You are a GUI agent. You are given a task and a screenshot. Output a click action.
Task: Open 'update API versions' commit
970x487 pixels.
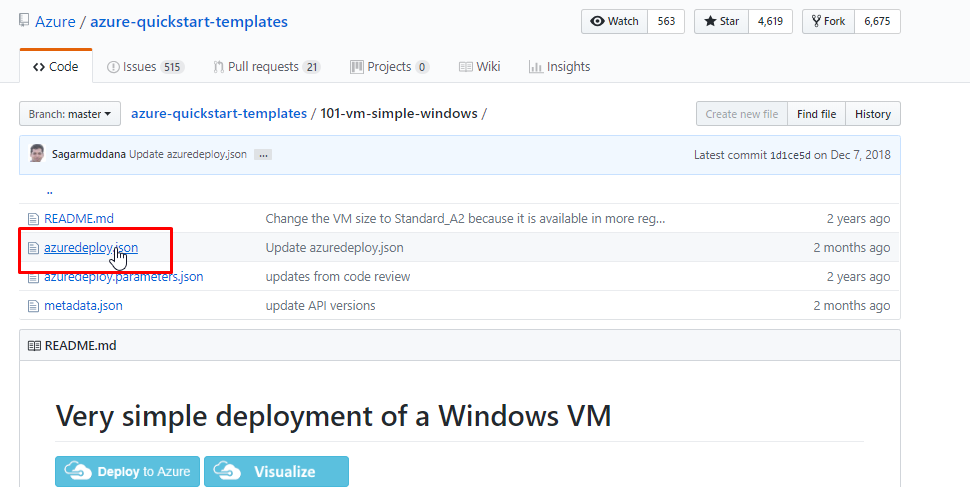click(320, 306)
